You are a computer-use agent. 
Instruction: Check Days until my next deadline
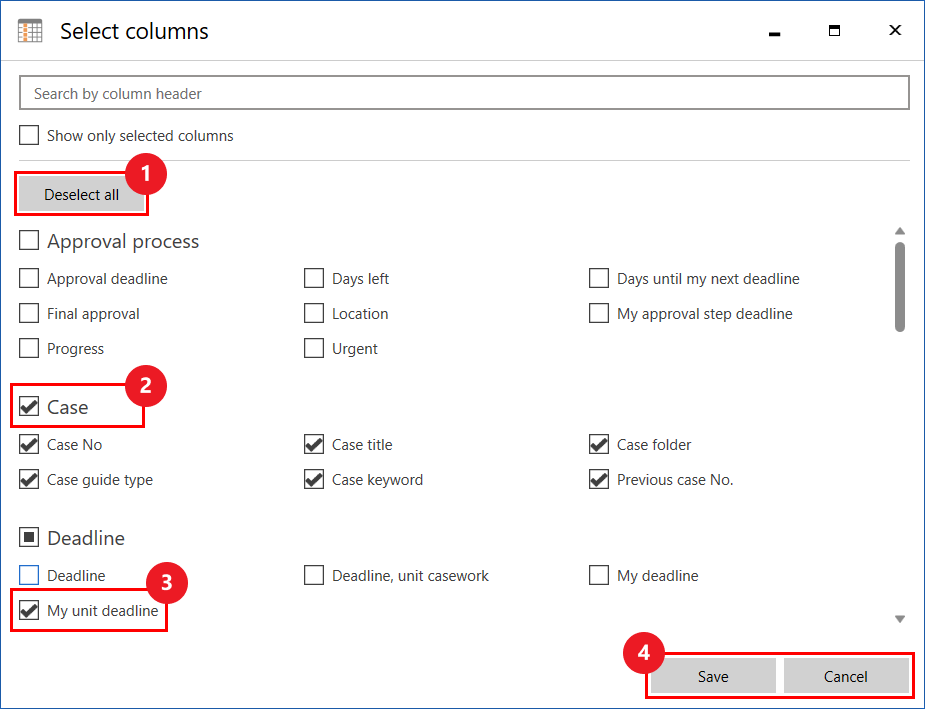point(599,278)
